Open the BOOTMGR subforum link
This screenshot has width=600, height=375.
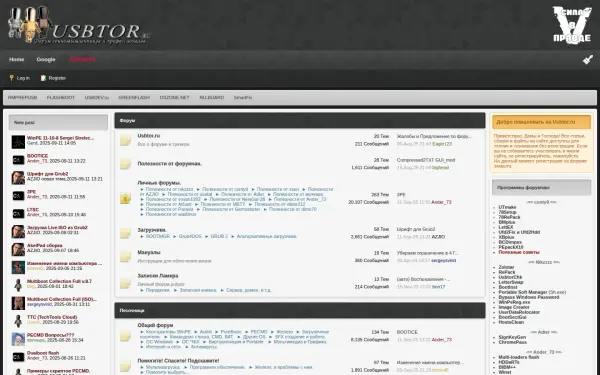click(x=158, y=236)
